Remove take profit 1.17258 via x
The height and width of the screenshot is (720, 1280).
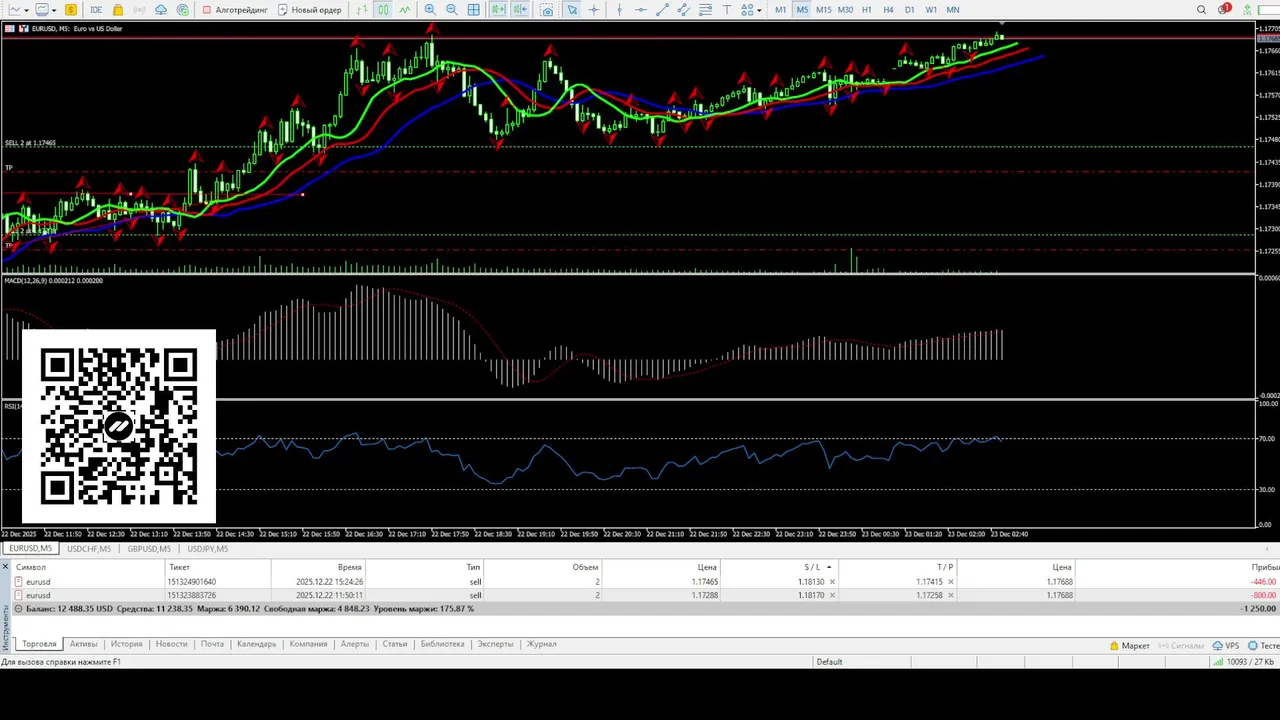(x=950, y=595)
